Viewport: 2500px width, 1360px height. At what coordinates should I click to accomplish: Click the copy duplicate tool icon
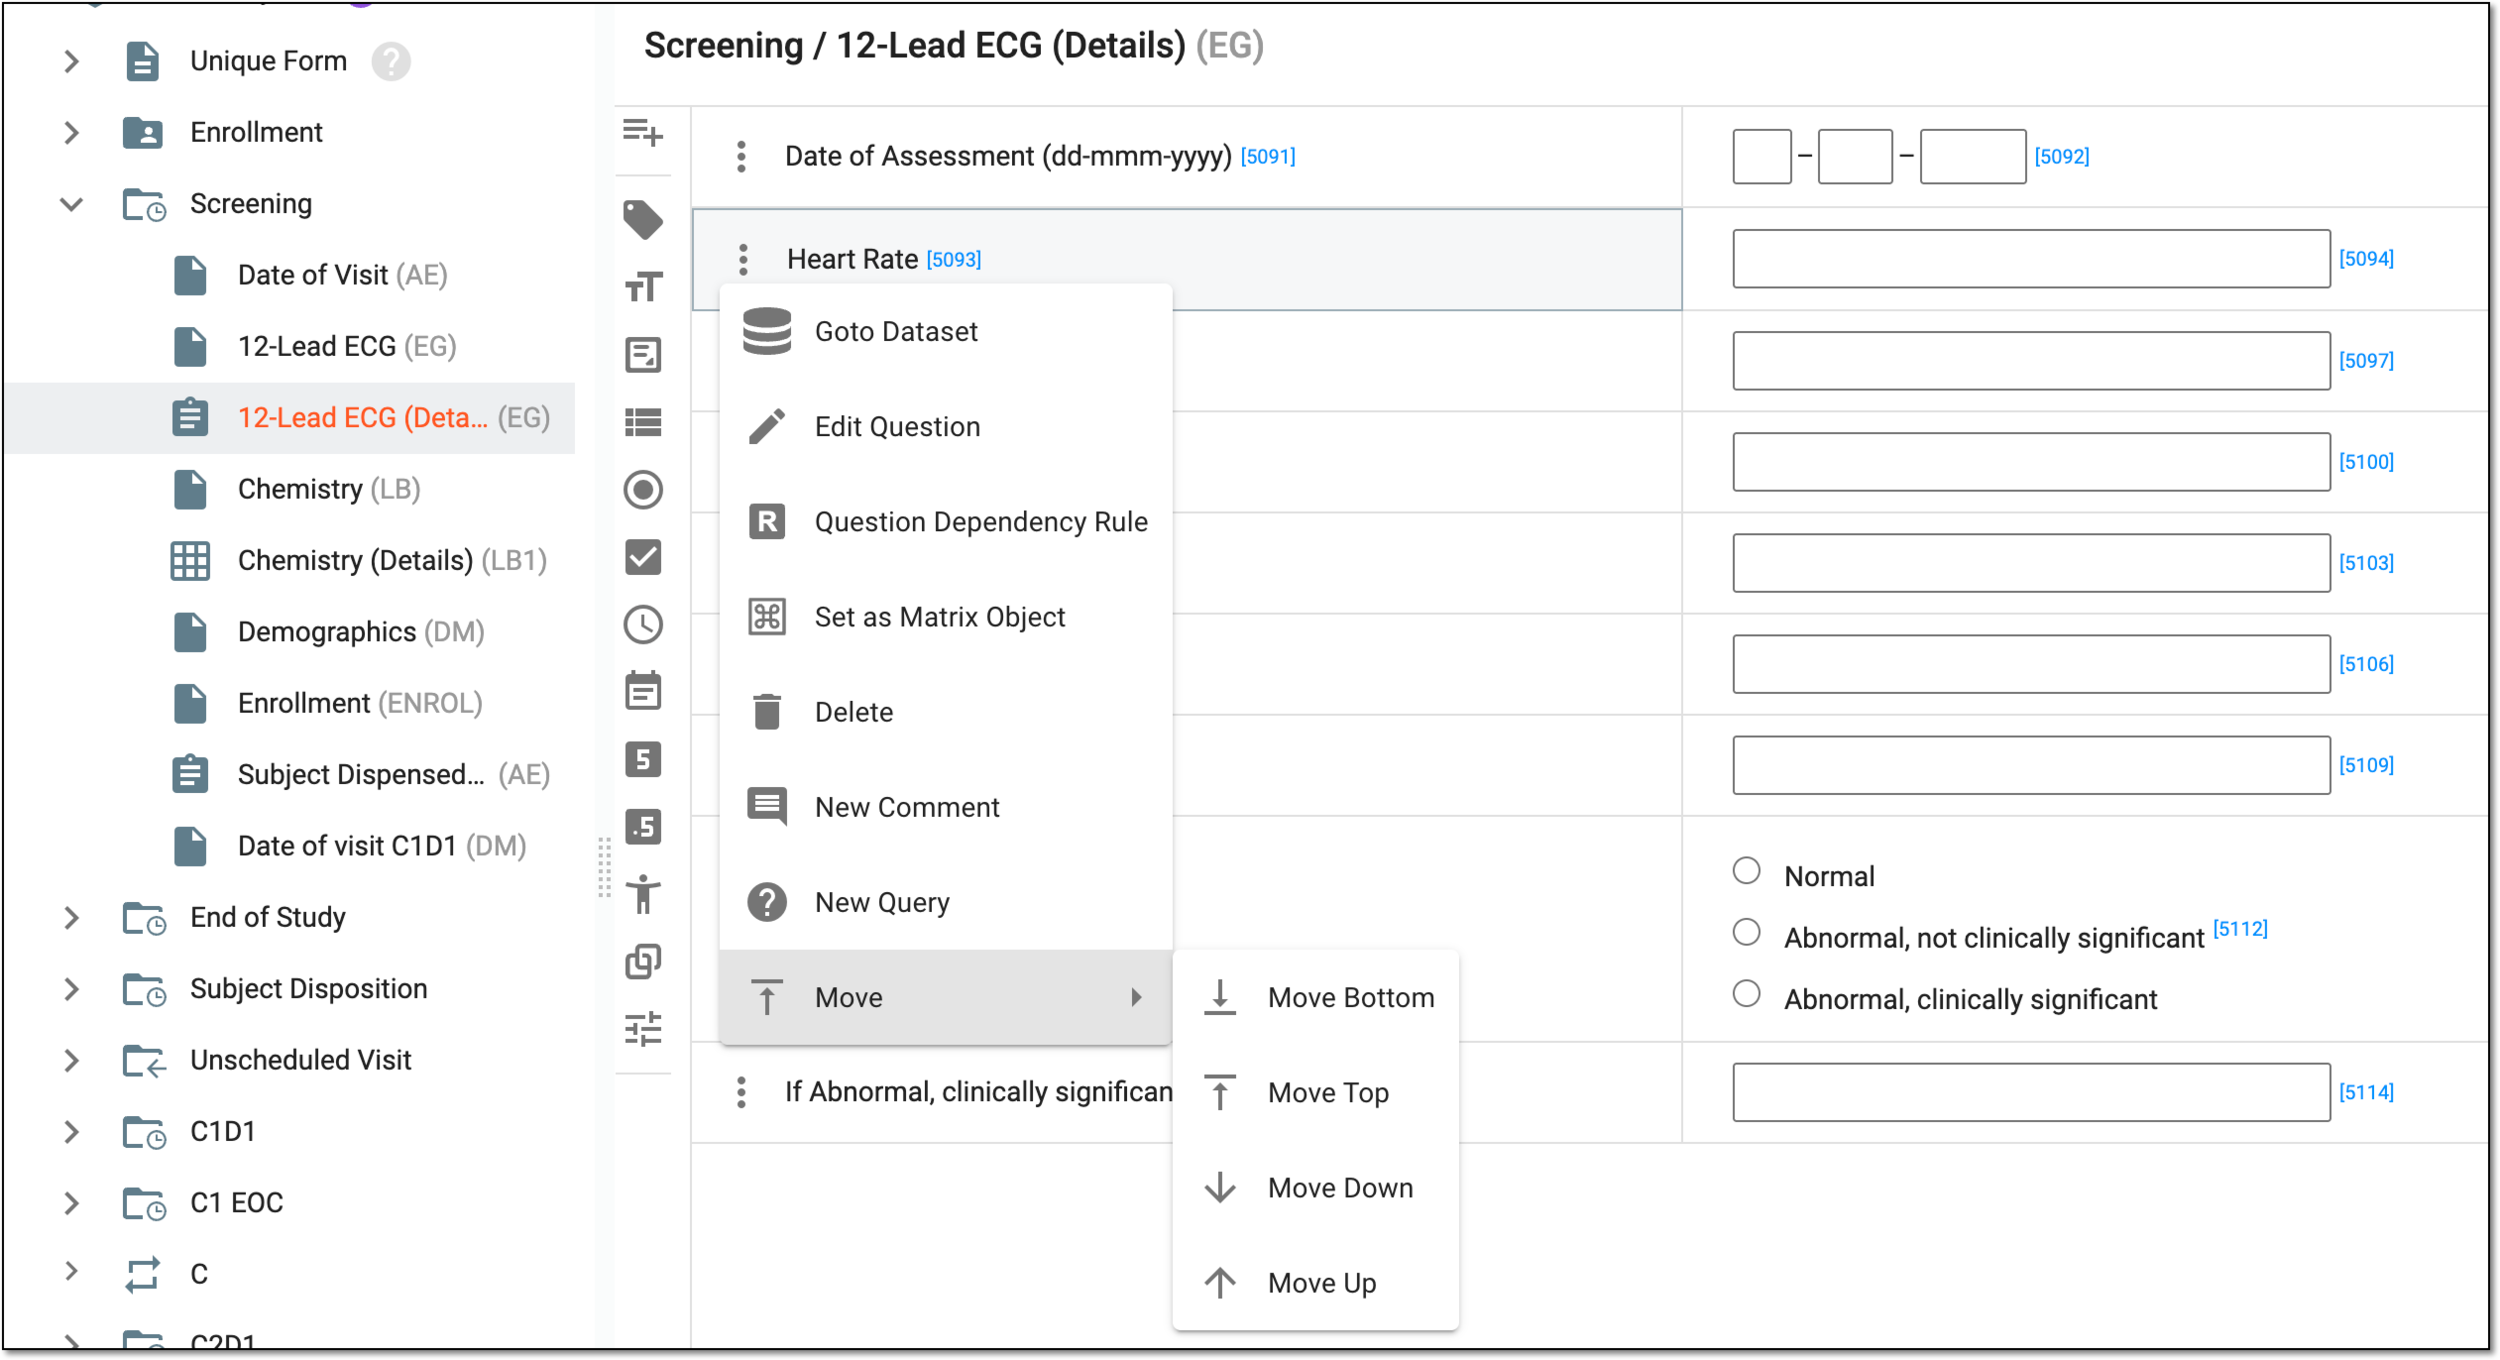643,962
